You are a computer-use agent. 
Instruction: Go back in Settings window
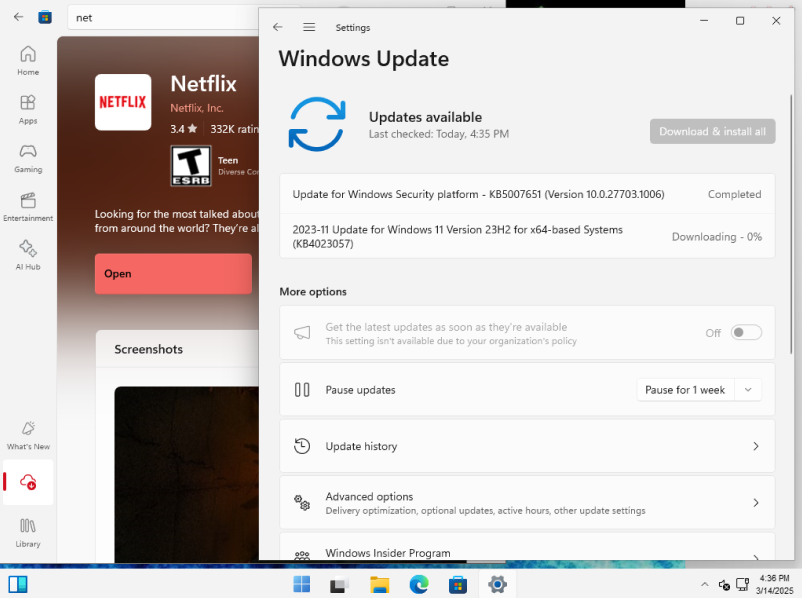[x=278, y=27]
